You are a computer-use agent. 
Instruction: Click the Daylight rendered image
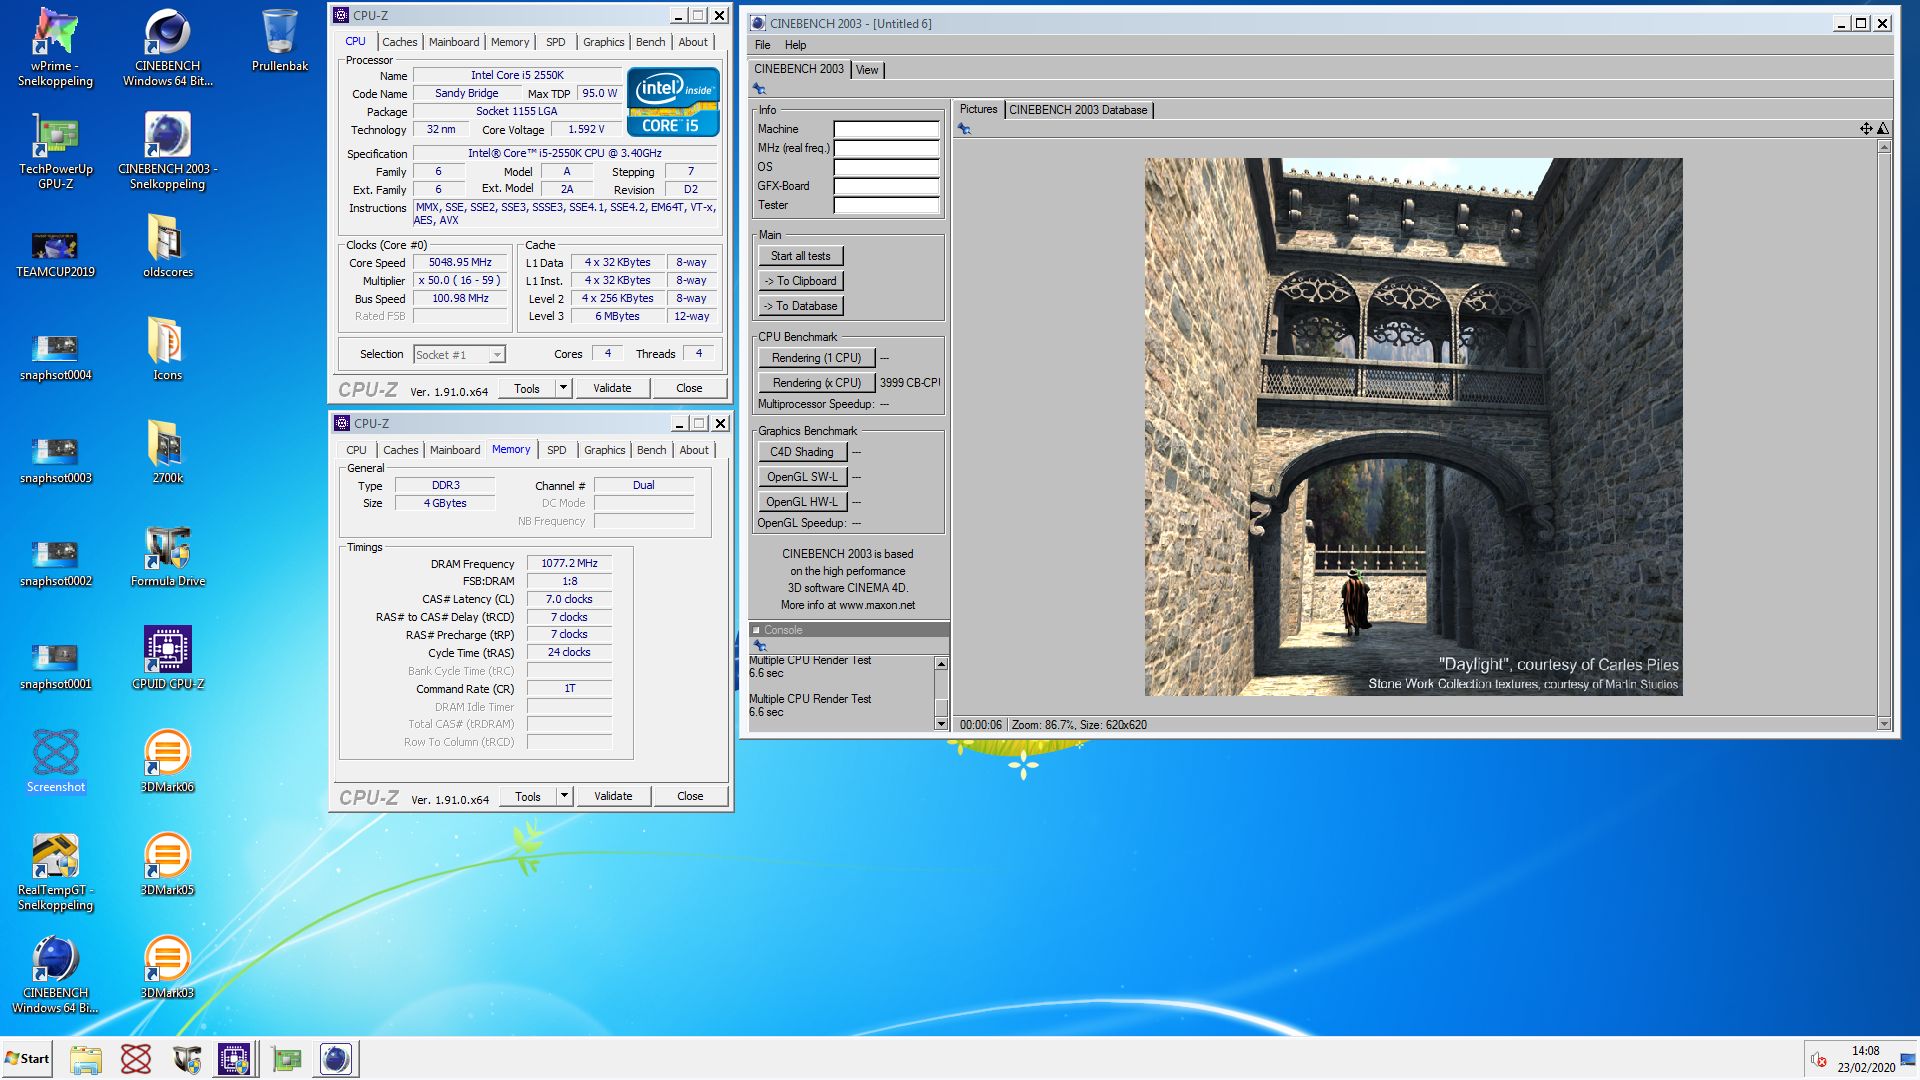coord(1413,427)
